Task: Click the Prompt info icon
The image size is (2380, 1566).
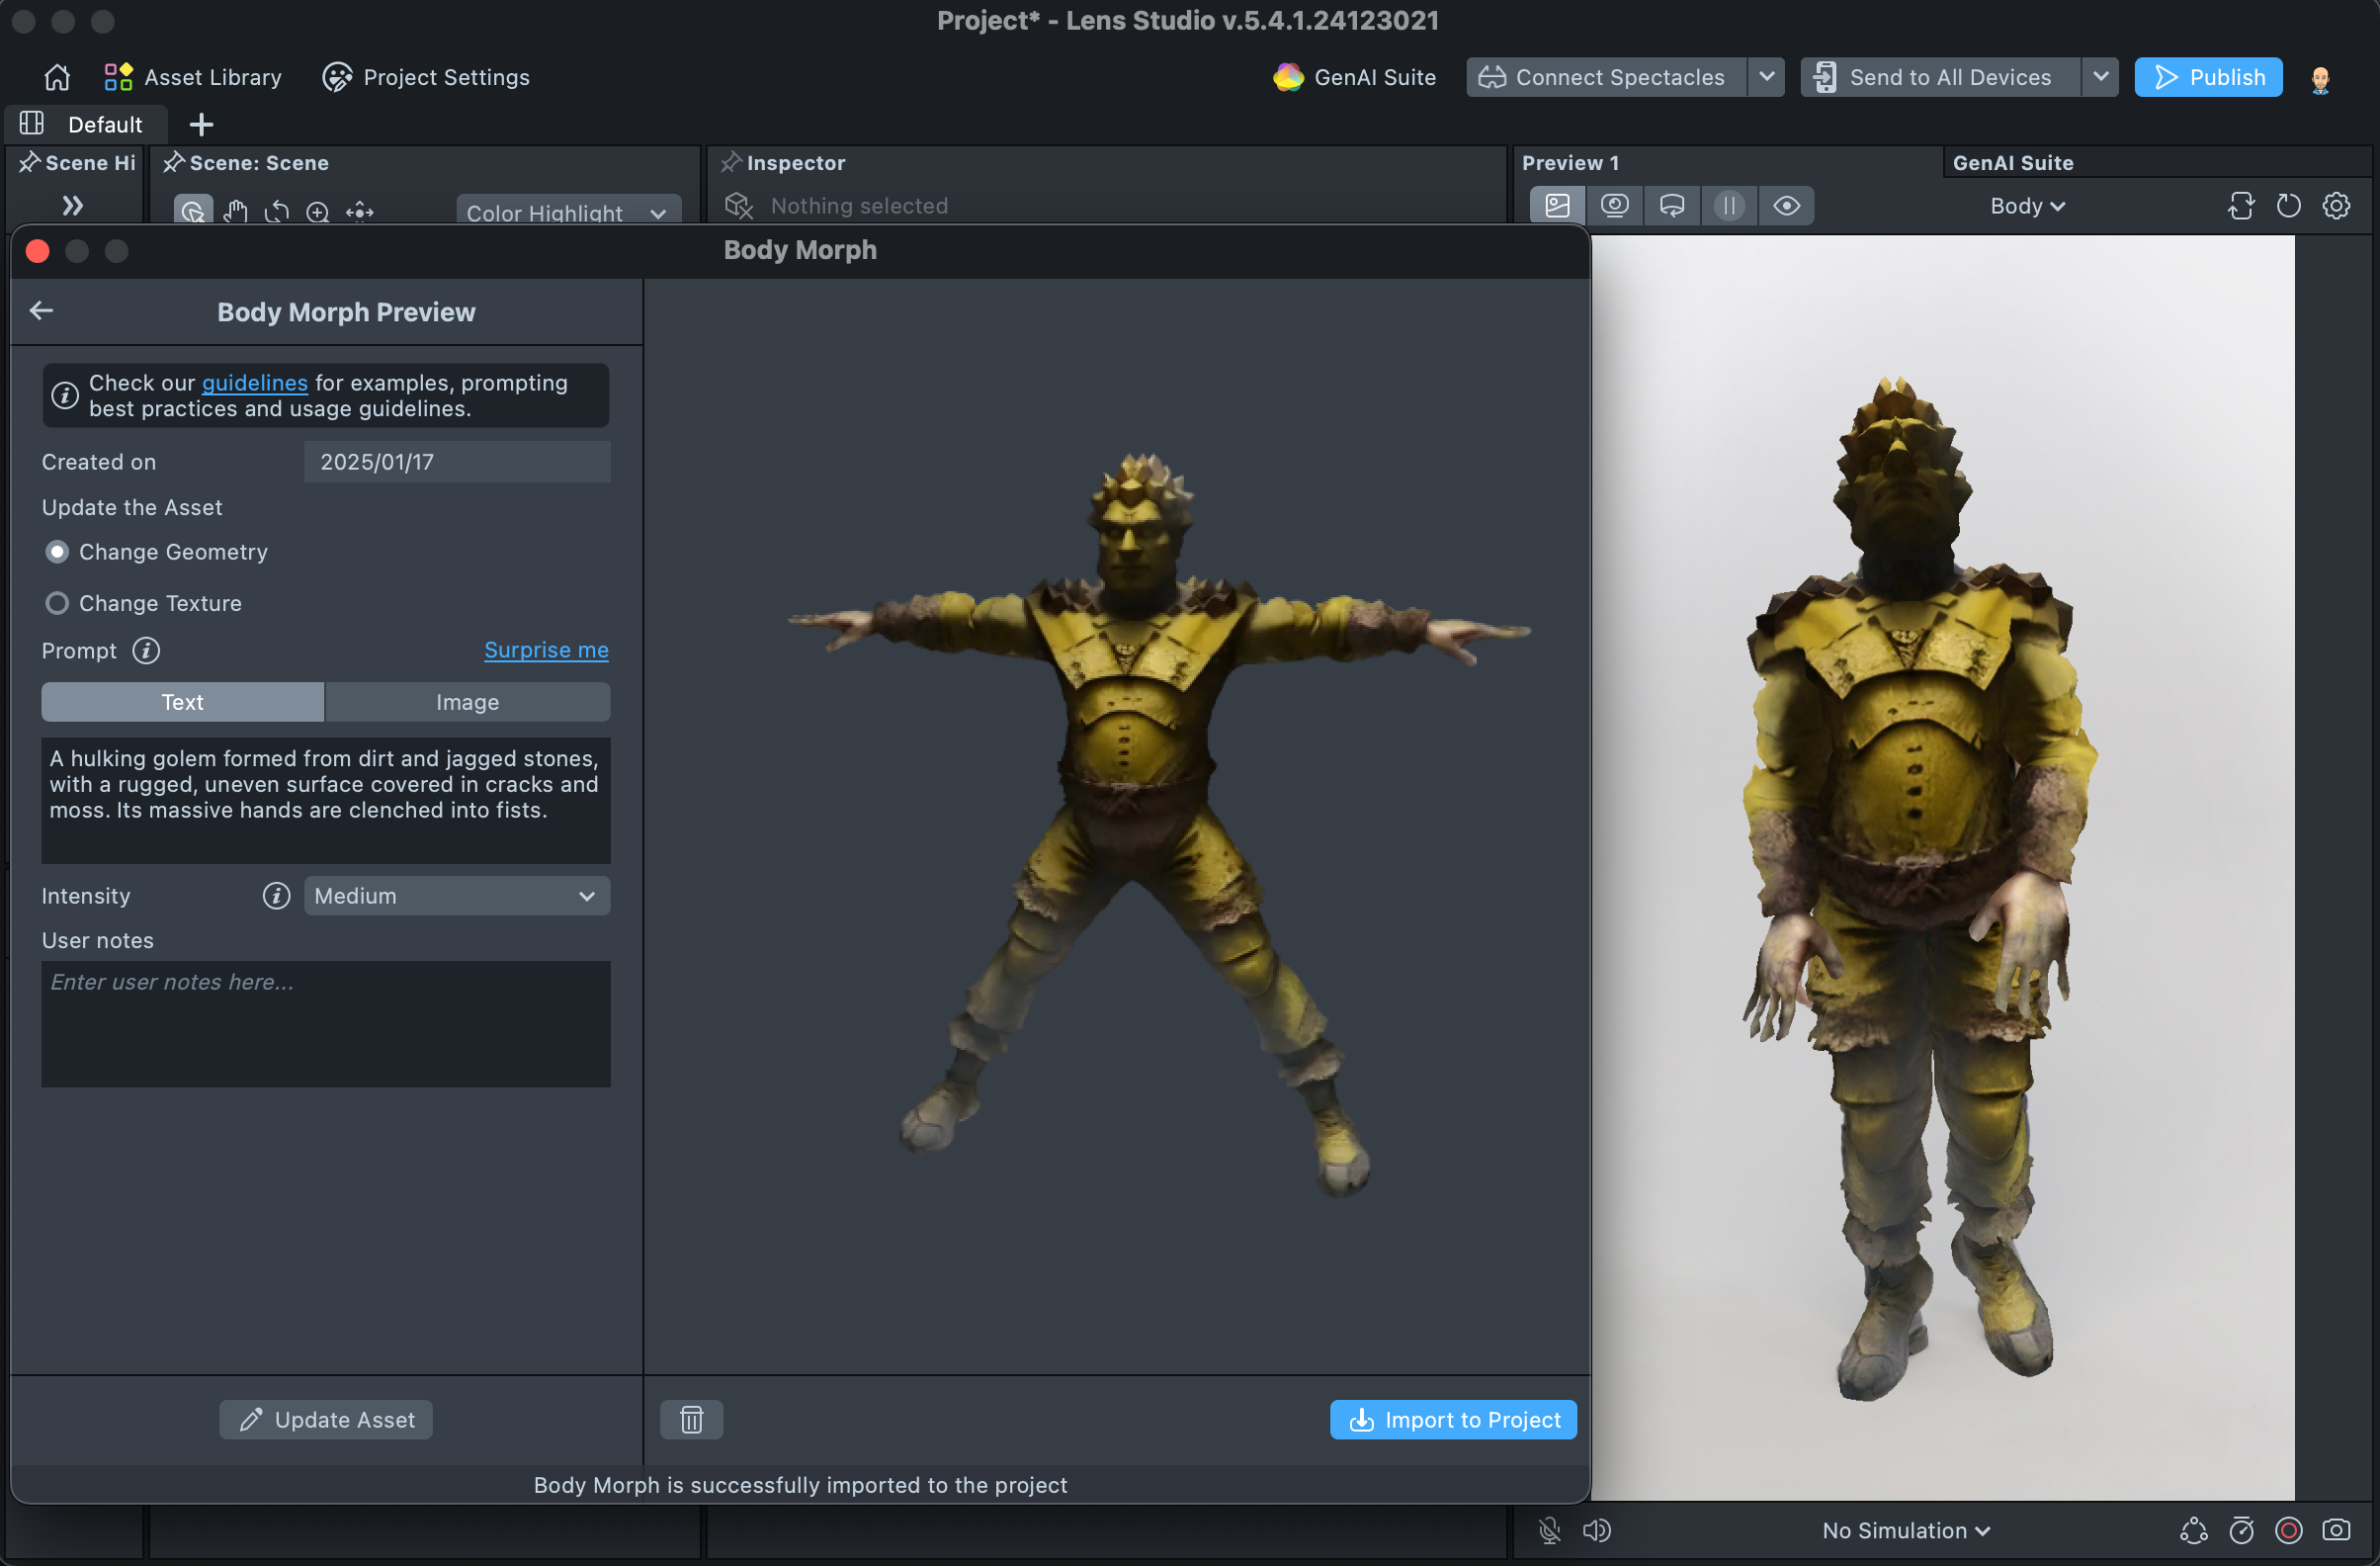Action: click(x=146, y=650)
